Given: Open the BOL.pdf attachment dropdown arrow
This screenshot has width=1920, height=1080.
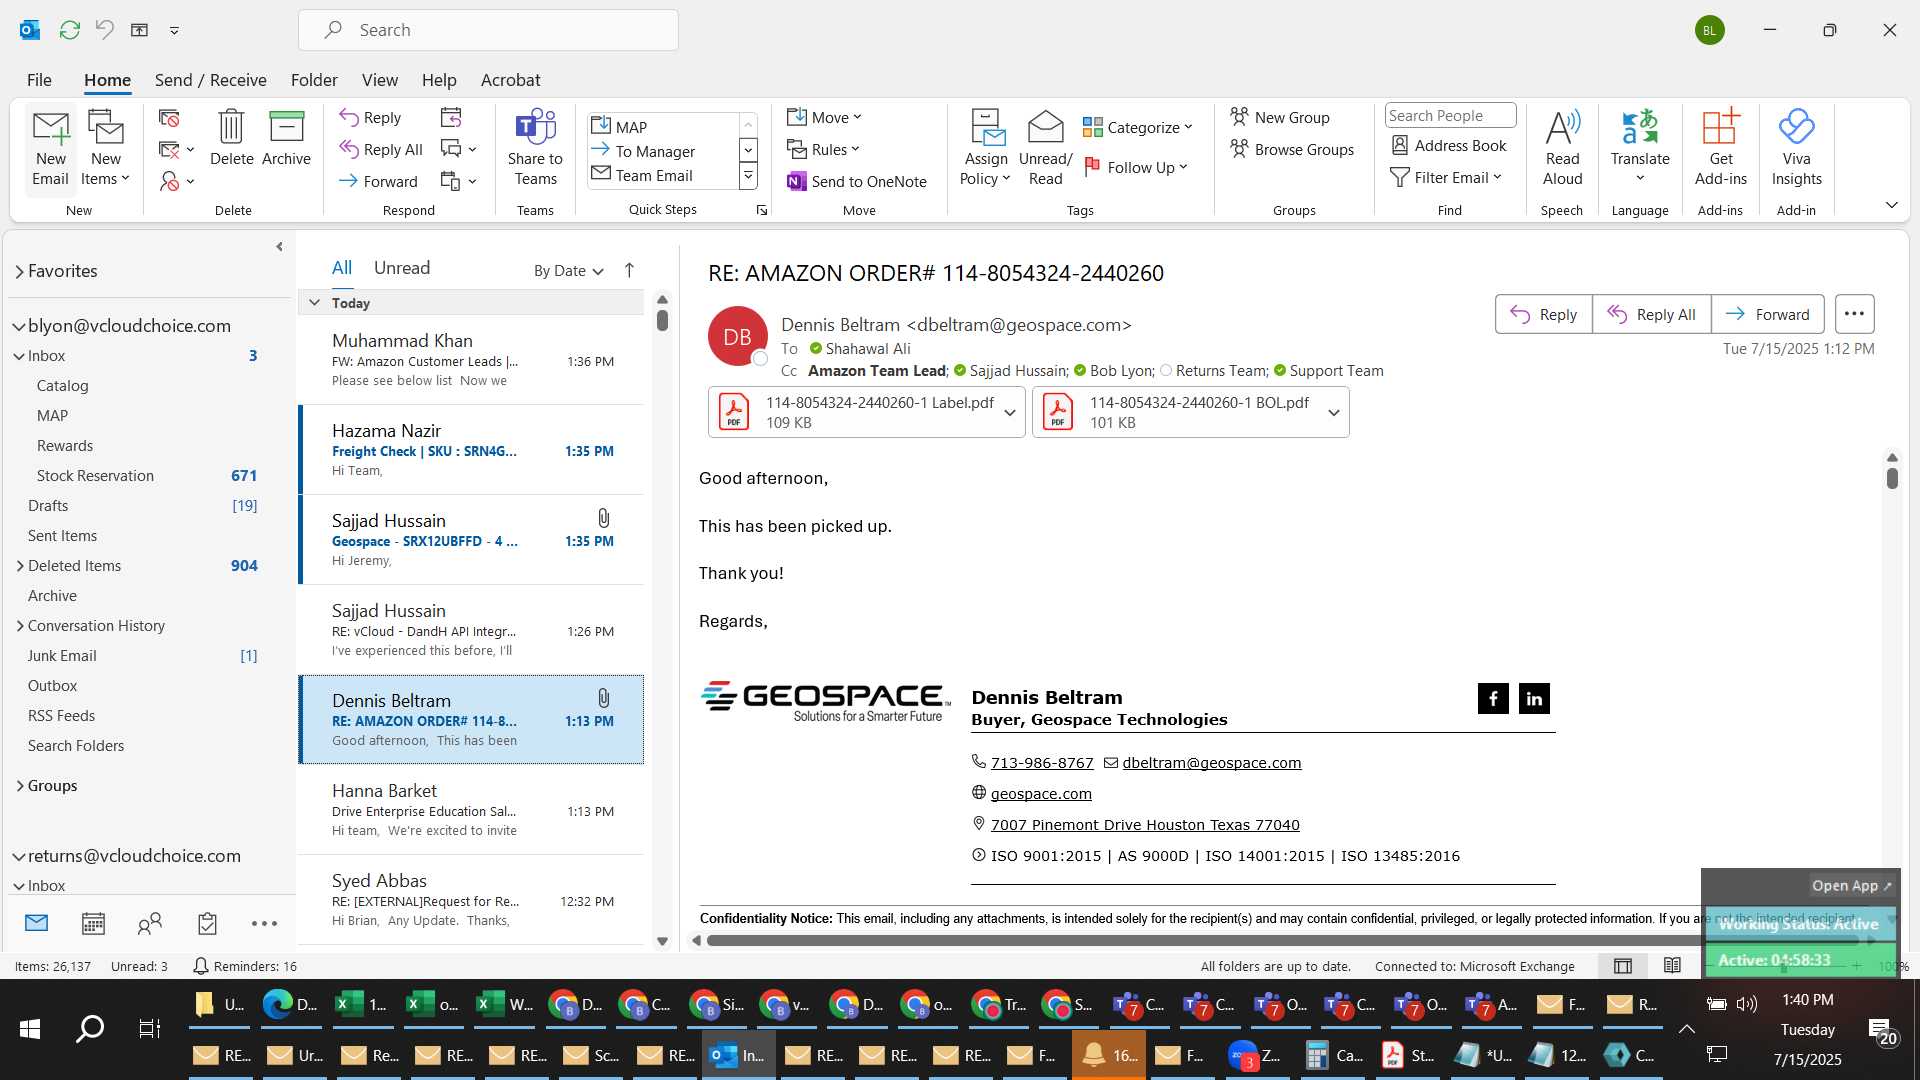Looking at the screenshot, I should [x=1334, y=413].
